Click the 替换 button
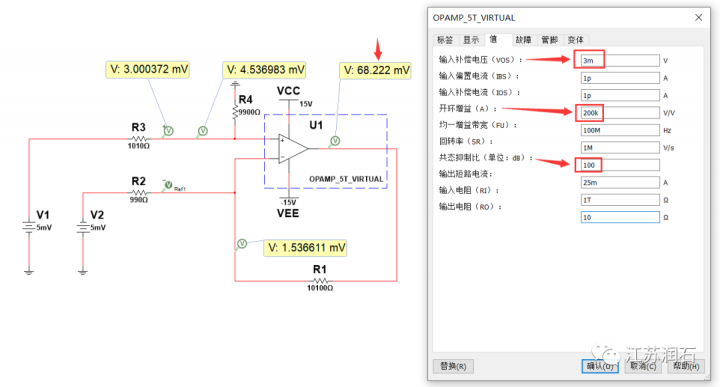The width and height of the screenshot is (720, 387). [453, 366]
